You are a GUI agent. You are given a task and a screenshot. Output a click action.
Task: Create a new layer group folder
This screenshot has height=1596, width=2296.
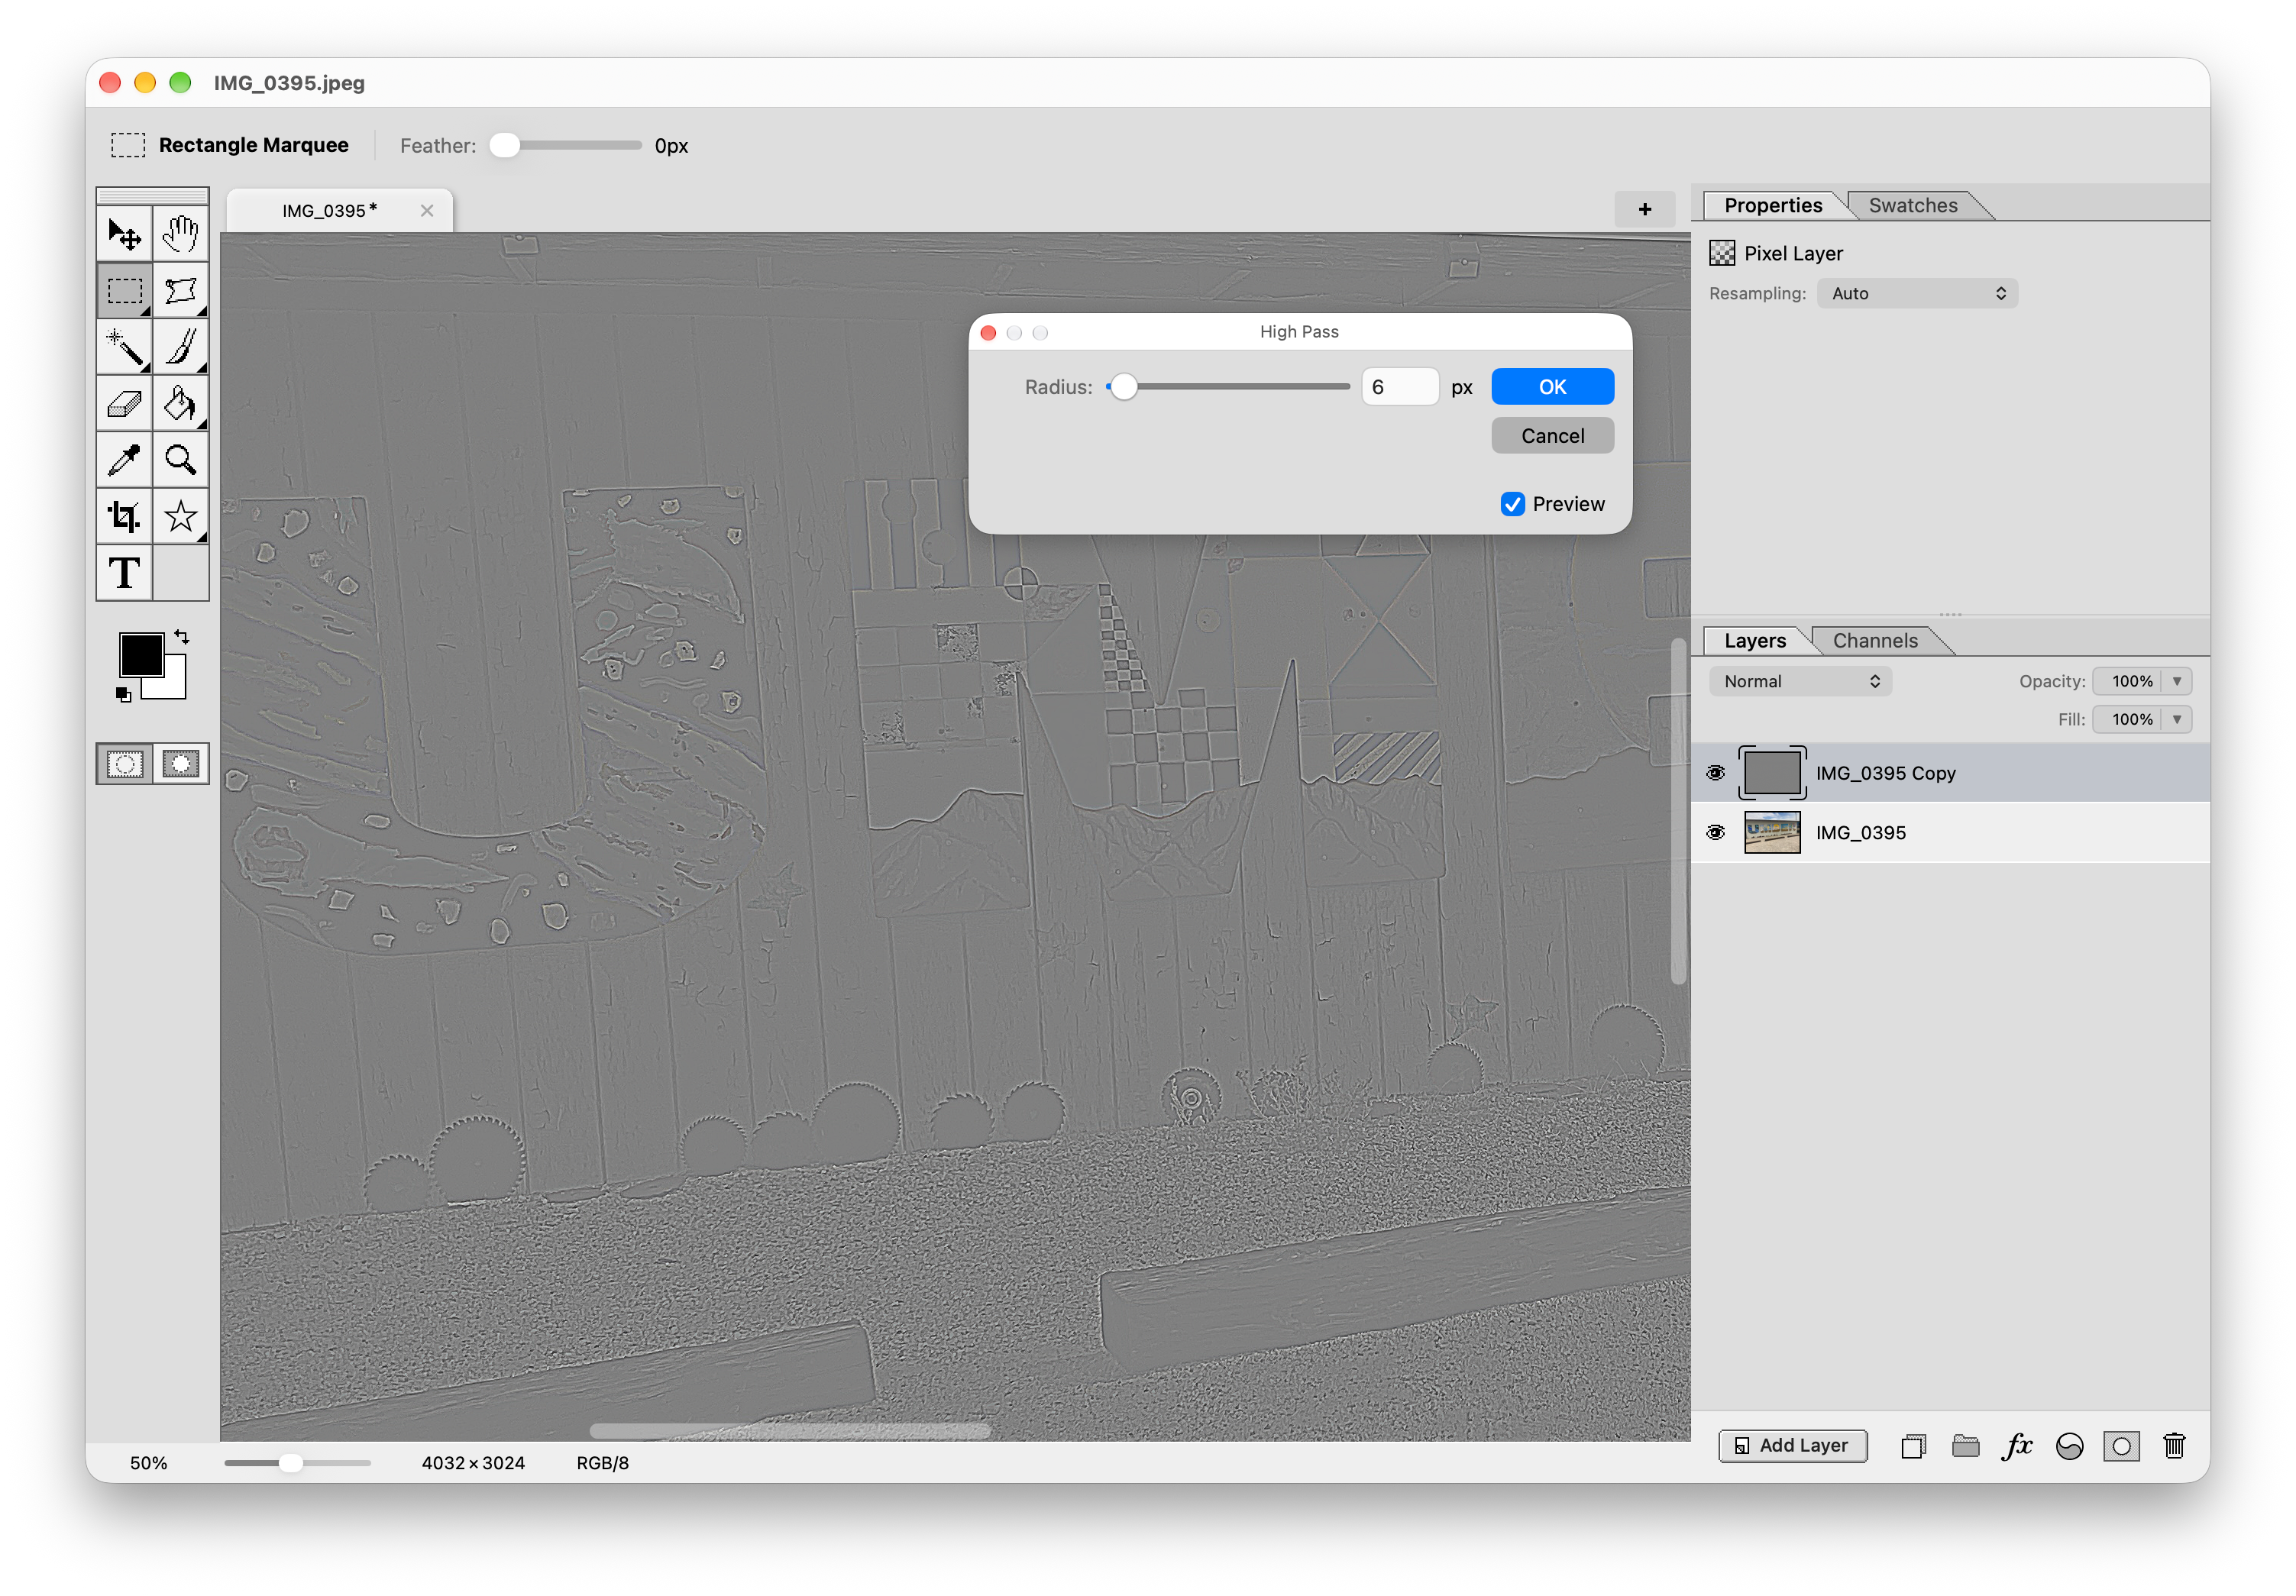1965,1446
